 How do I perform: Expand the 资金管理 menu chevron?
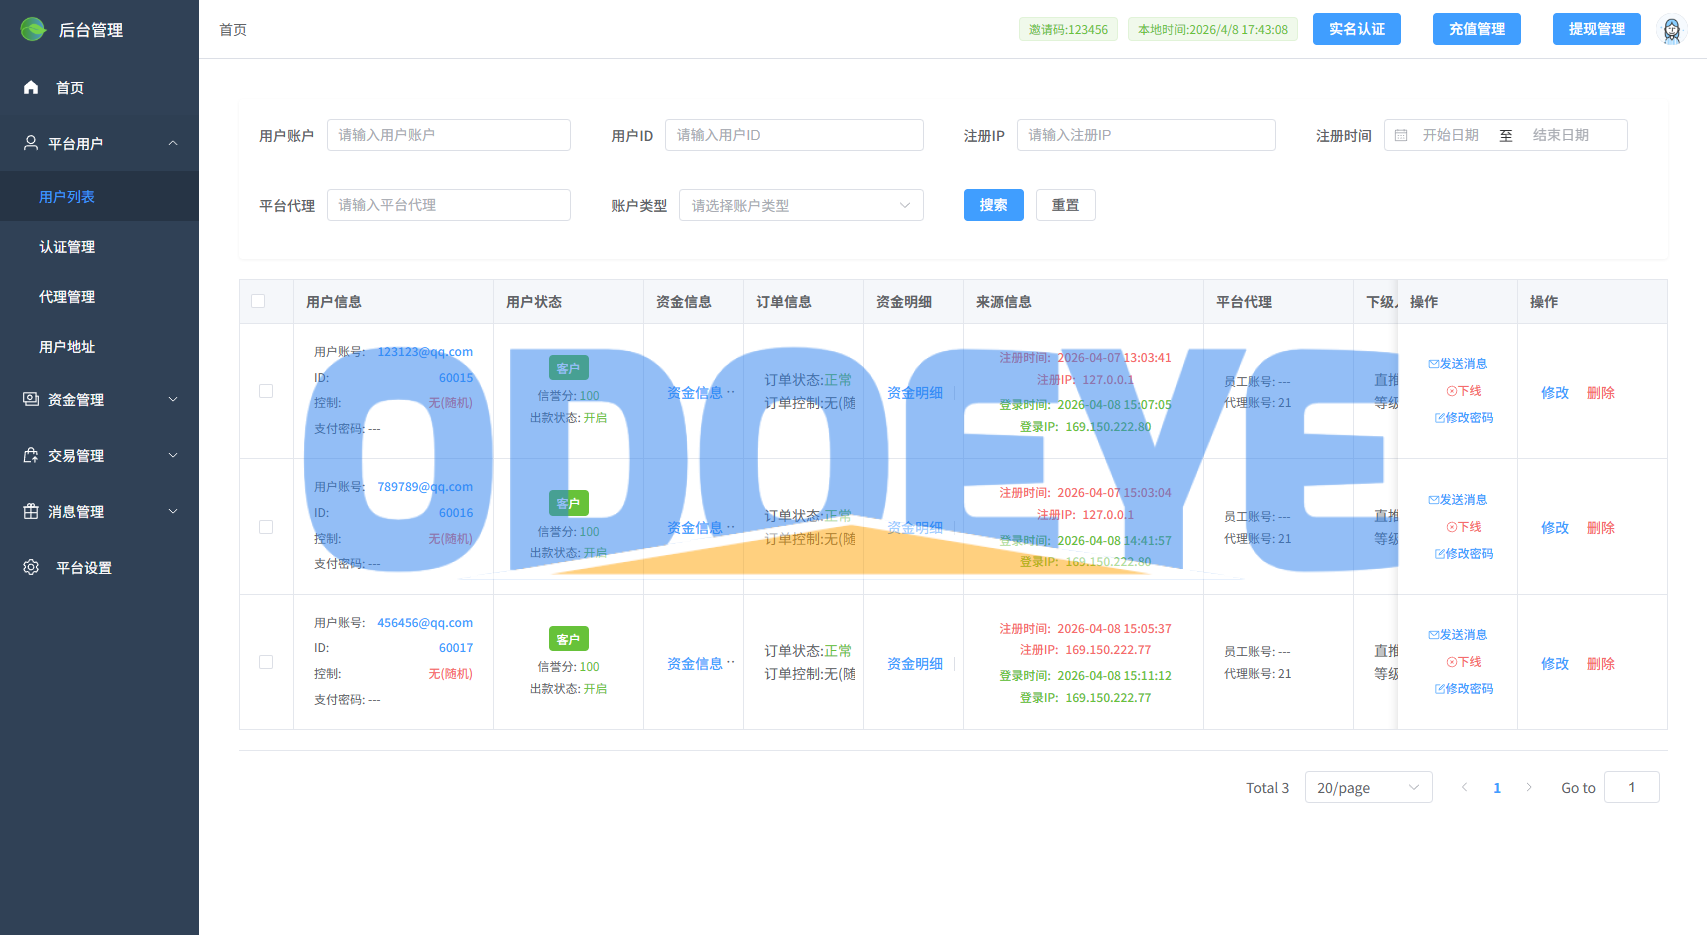point(173,399)
